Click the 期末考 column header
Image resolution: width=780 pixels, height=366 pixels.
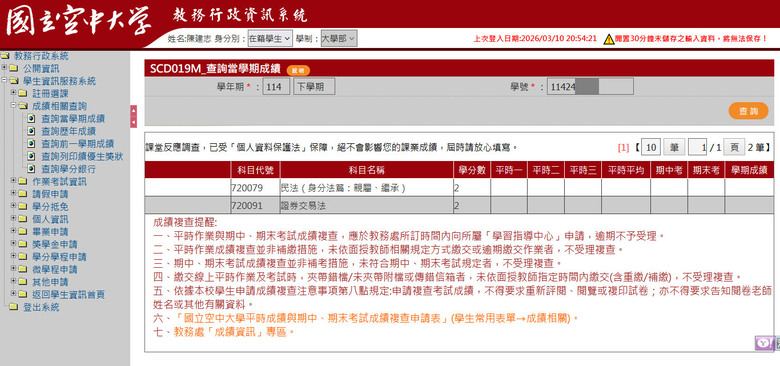point(706,170)
